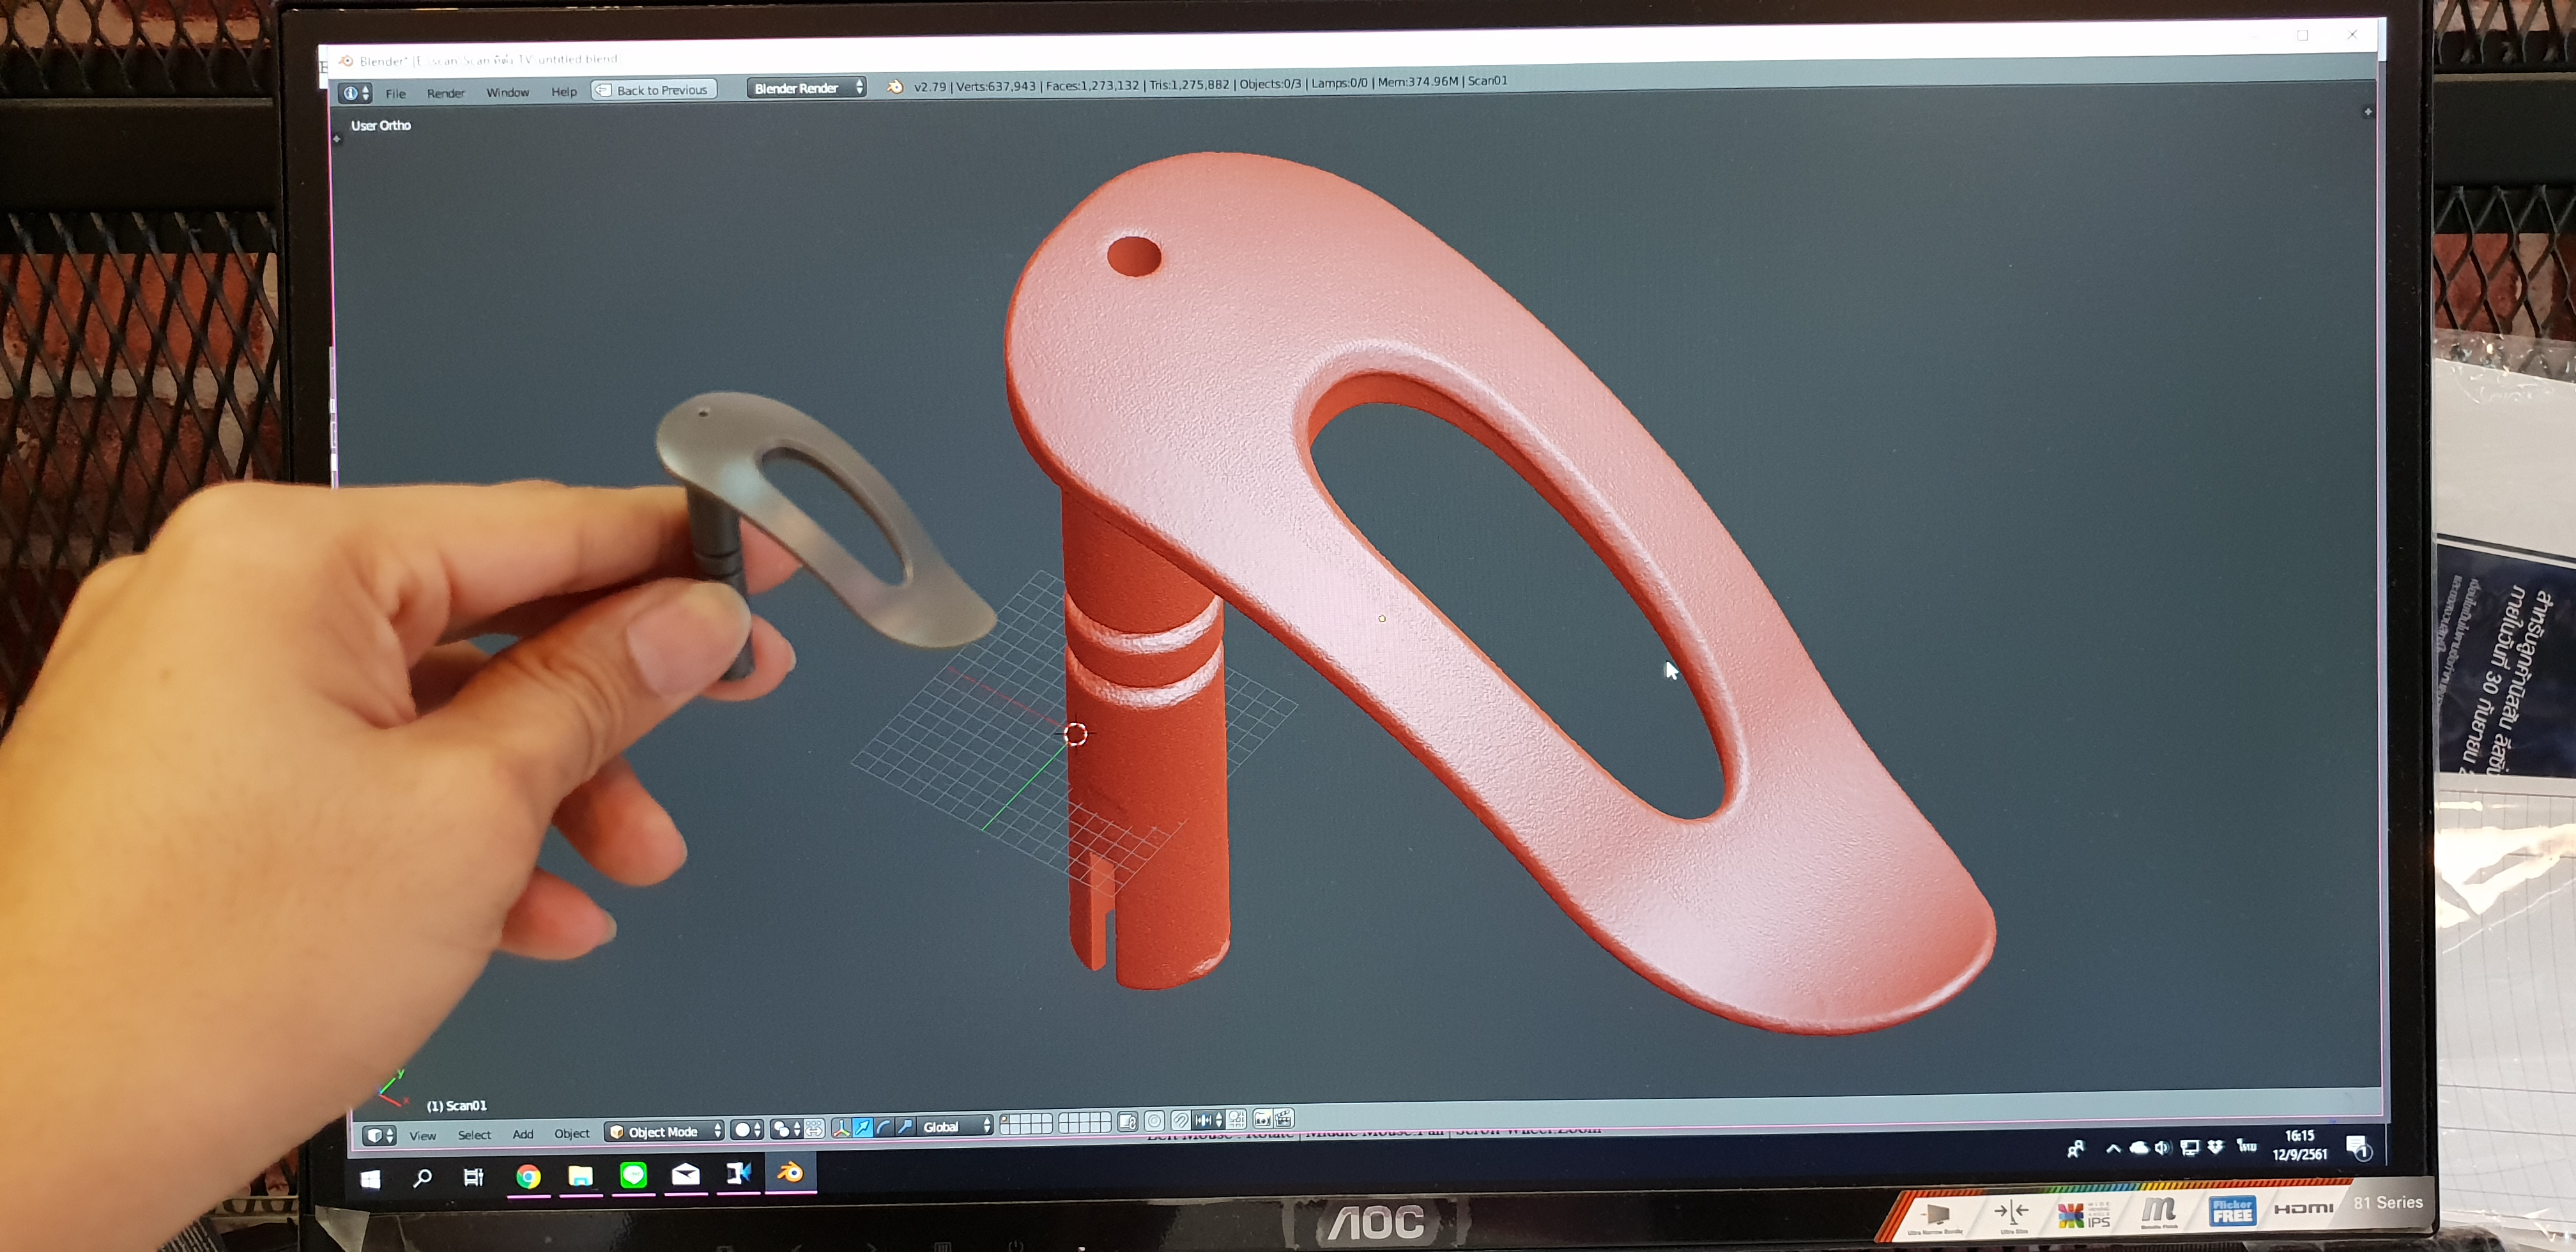This screenshot has width=2576, height=1252.
Task: Click the Blender taskbar icon
Action: (791, 1173)
